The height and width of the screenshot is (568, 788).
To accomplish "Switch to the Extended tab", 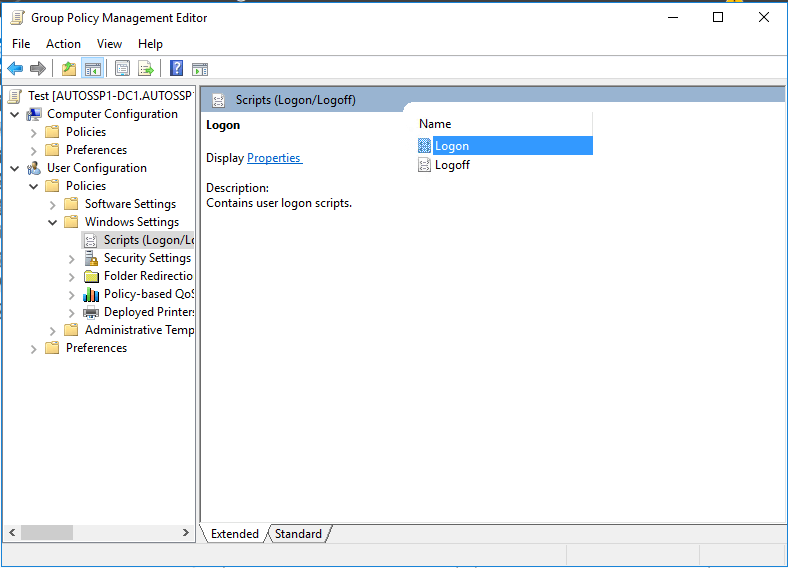I will coord(235,533).
